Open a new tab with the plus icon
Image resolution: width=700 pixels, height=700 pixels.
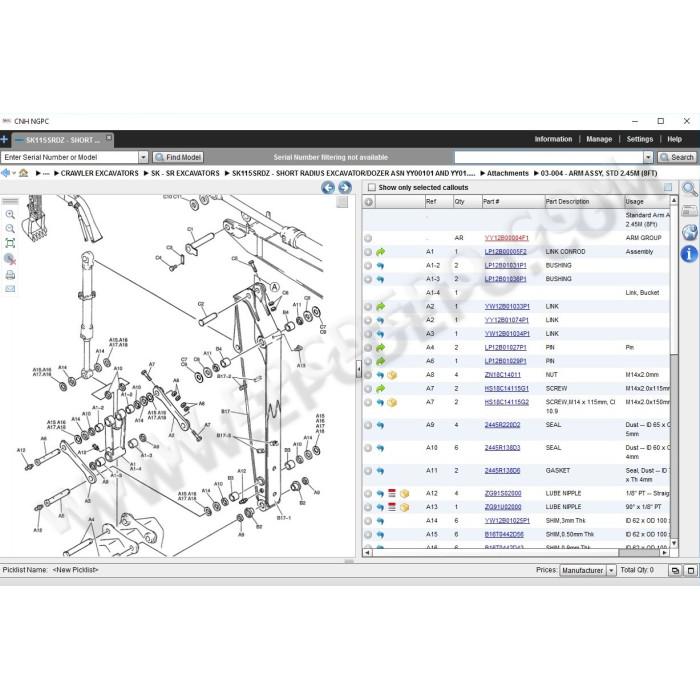click(x=4, y=140)
